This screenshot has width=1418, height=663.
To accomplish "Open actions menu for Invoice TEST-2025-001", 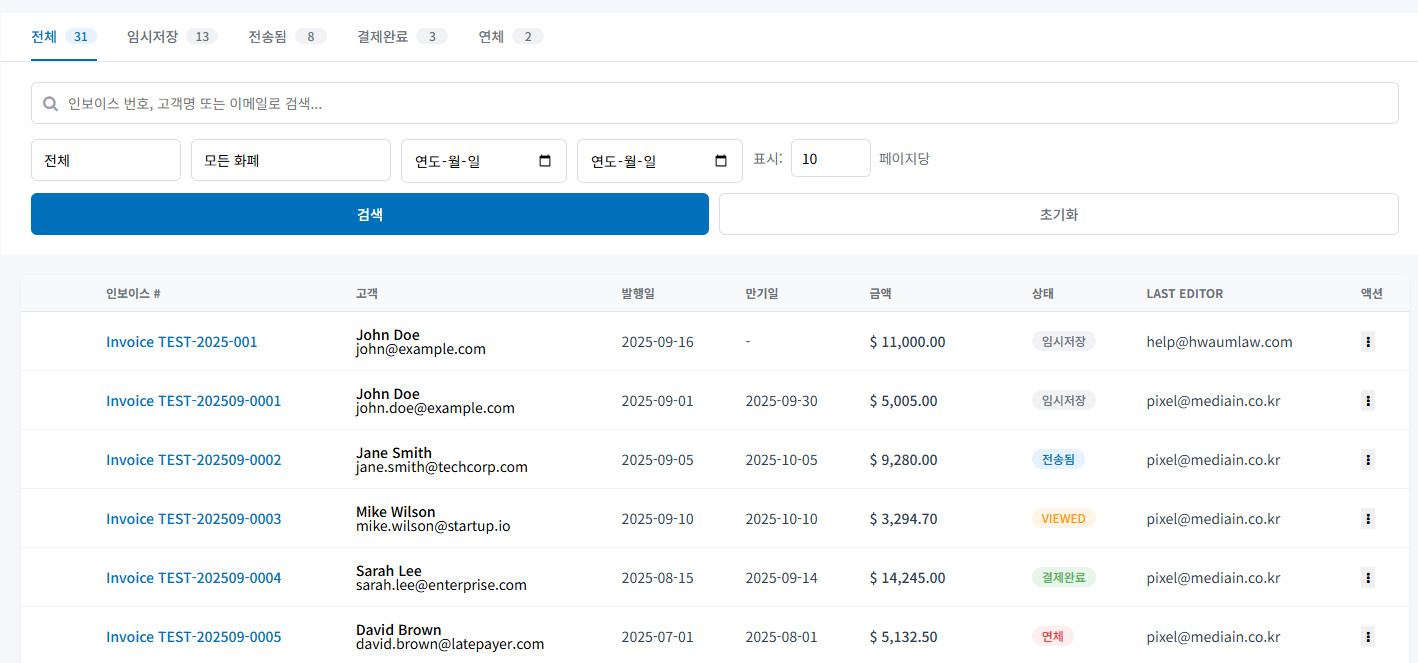I will [1368, 342].
